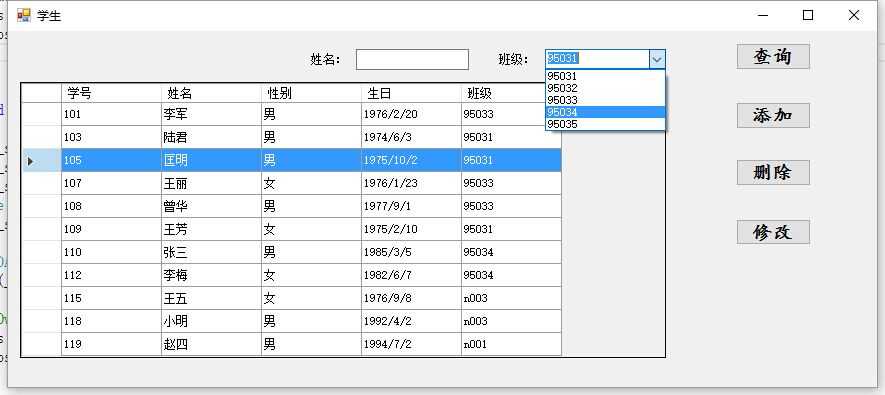The width and height of the screenshot is (885, 395).
Task: Click the name cell 王五
Action: 211,299
